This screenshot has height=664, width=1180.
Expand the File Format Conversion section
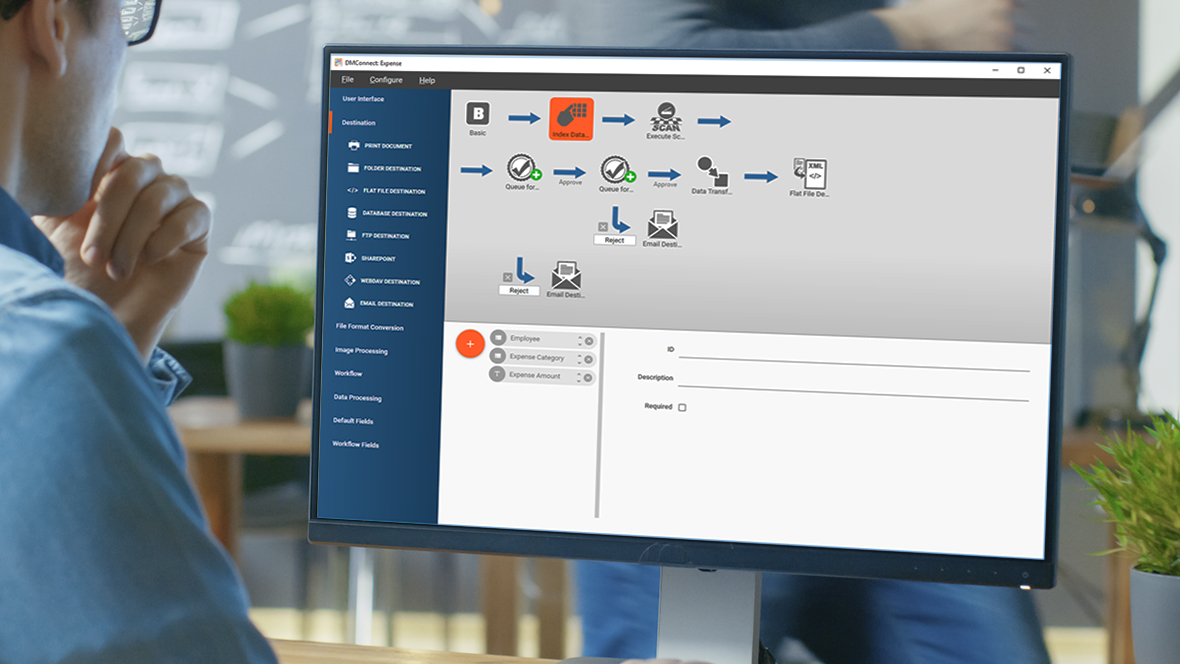tap(369, 327)
